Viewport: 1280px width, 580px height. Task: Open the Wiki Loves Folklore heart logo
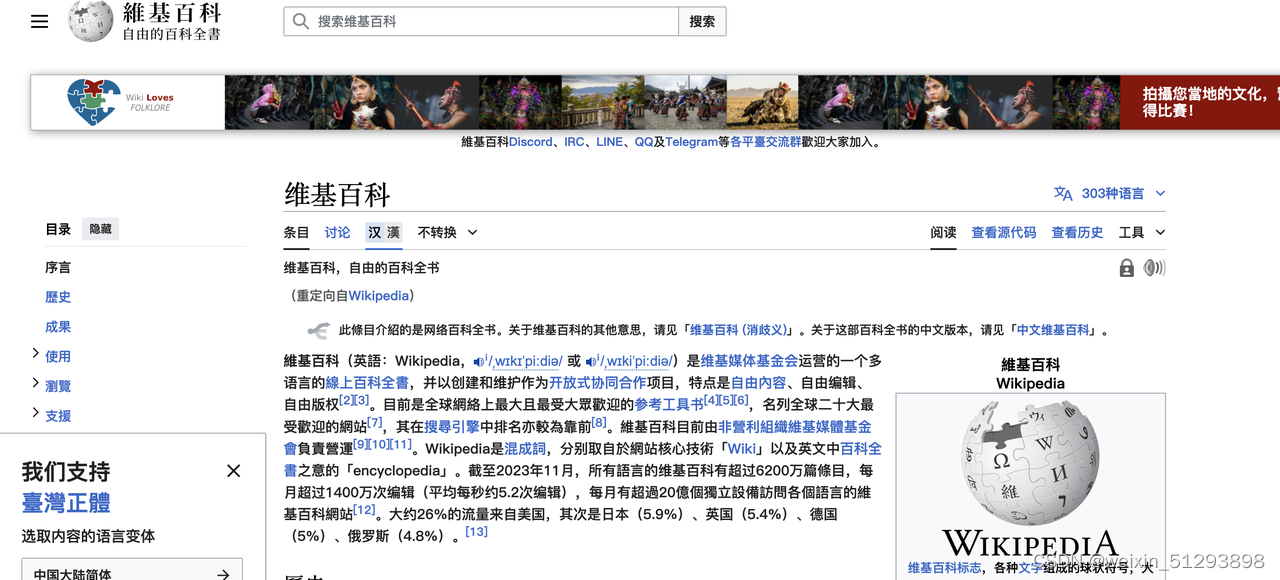point(93,102)
